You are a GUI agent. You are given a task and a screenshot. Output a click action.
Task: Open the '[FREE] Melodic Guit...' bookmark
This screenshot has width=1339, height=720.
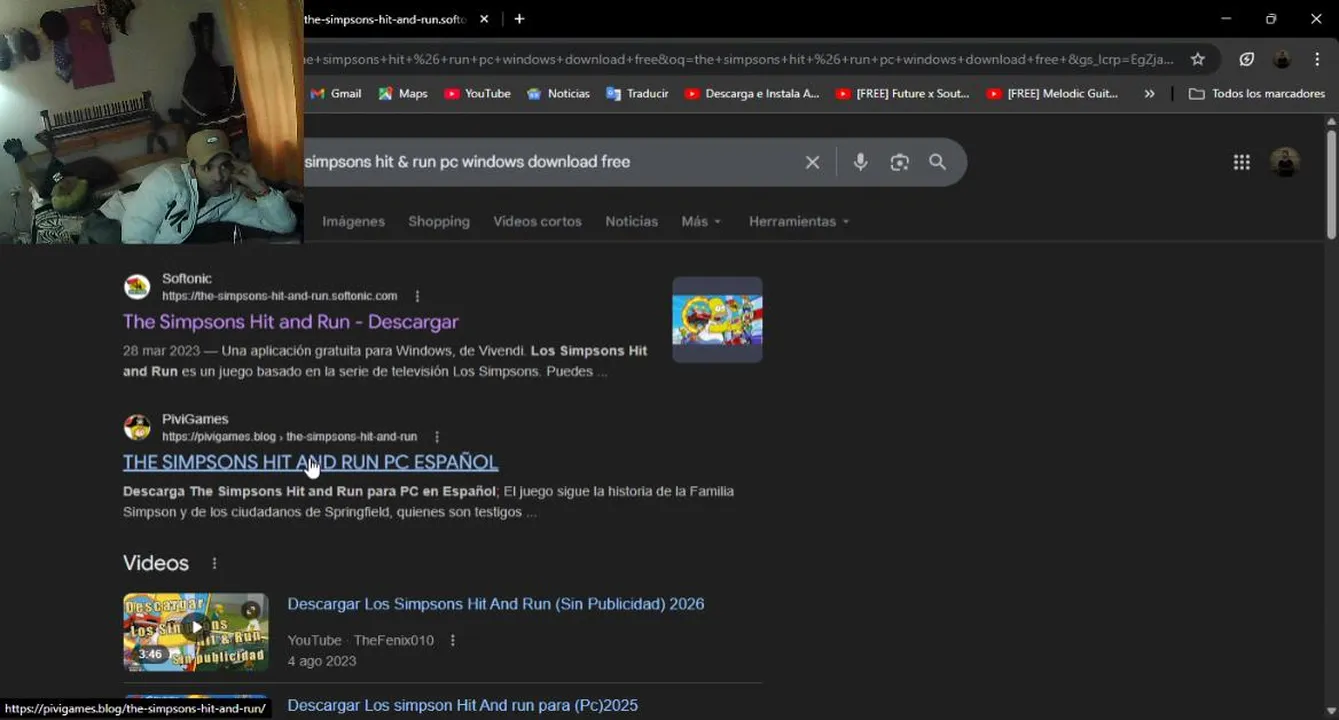click(1053, 93)
